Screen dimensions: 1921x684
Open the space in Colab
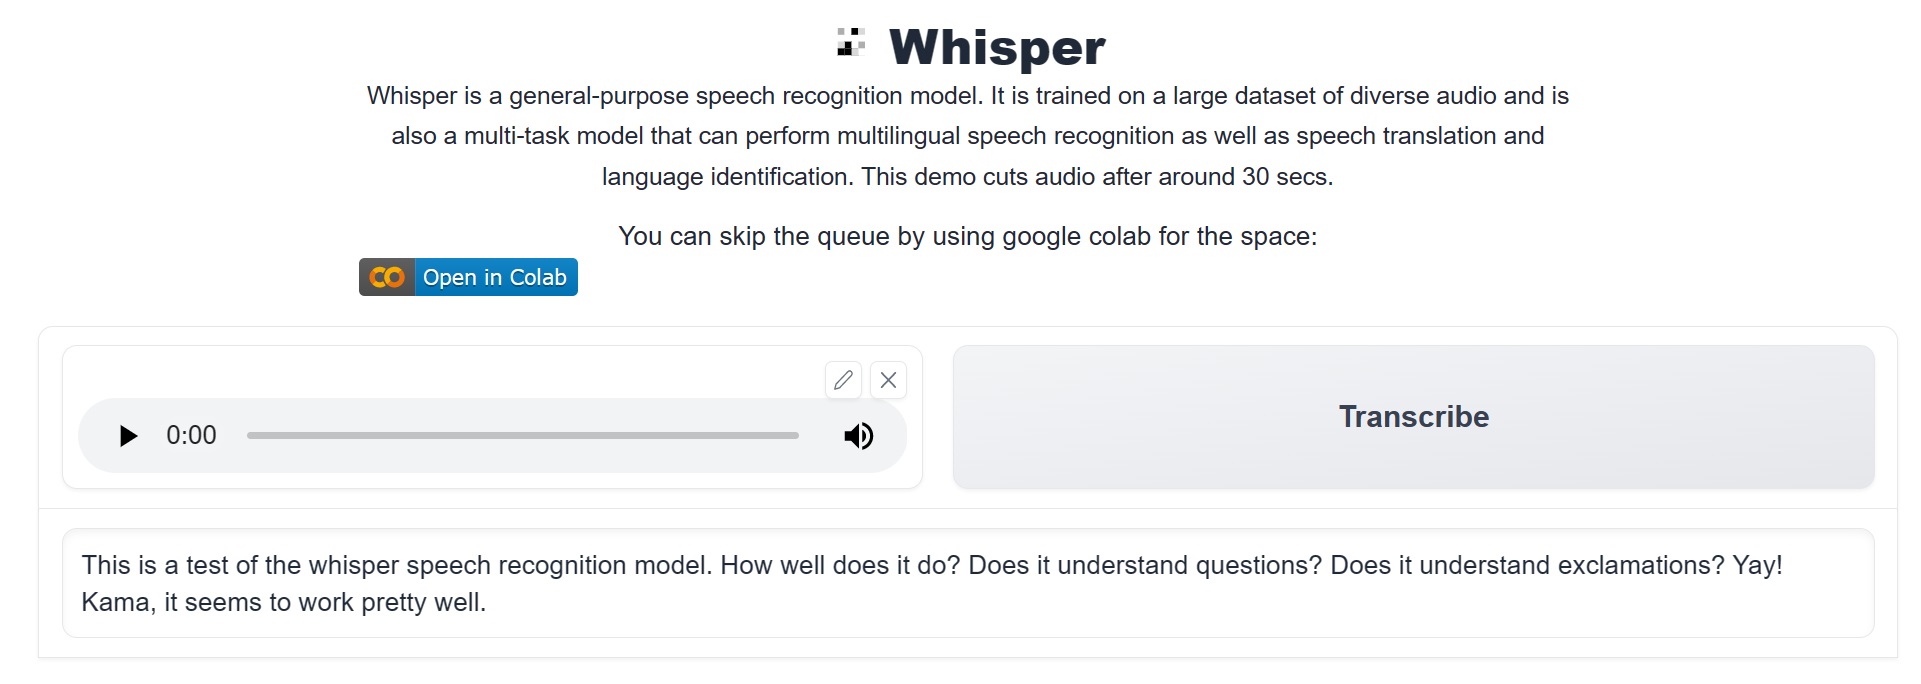[494, 277]
